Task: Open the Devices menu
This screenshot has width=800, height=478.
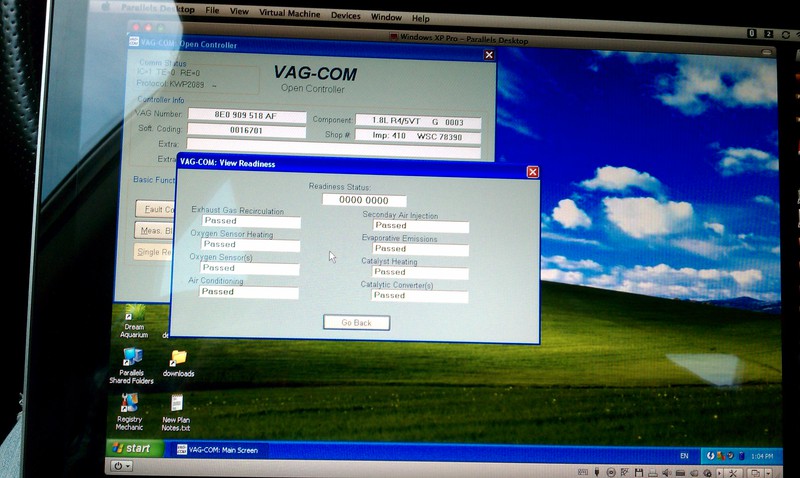Action: click(345, 15)
